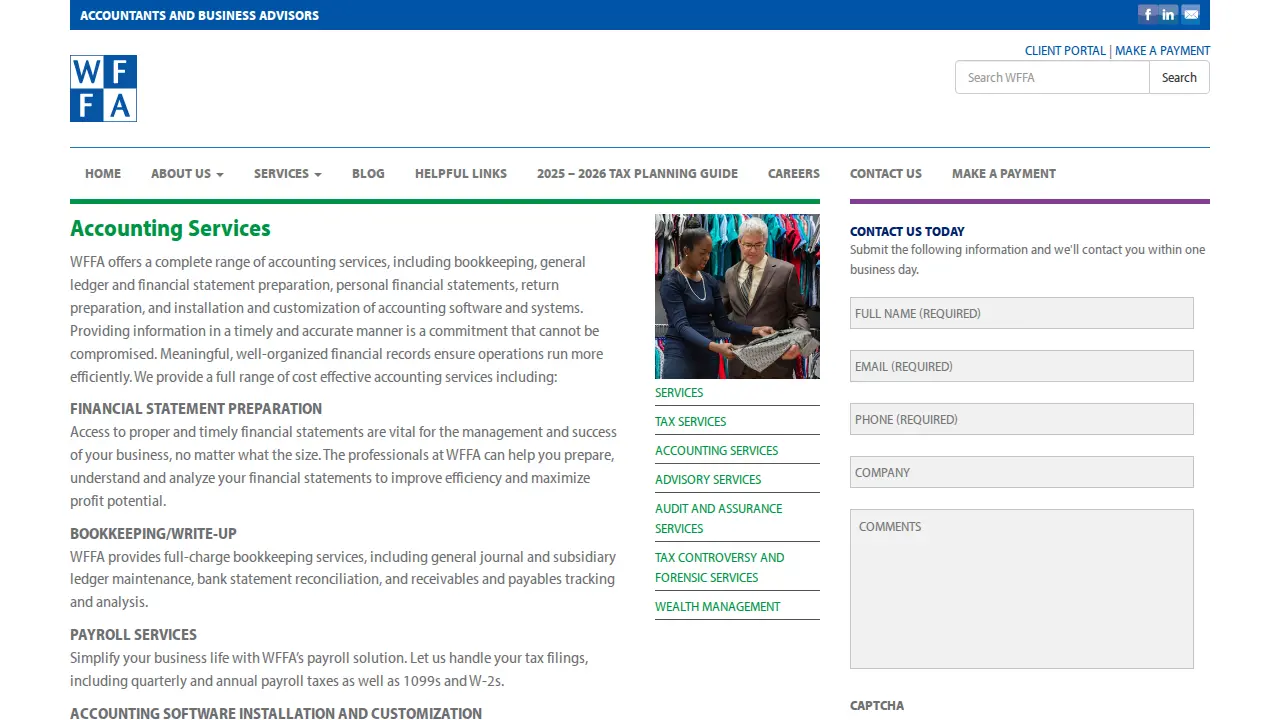Open the Advisory Services sidebar link

[x=708, y=480]
